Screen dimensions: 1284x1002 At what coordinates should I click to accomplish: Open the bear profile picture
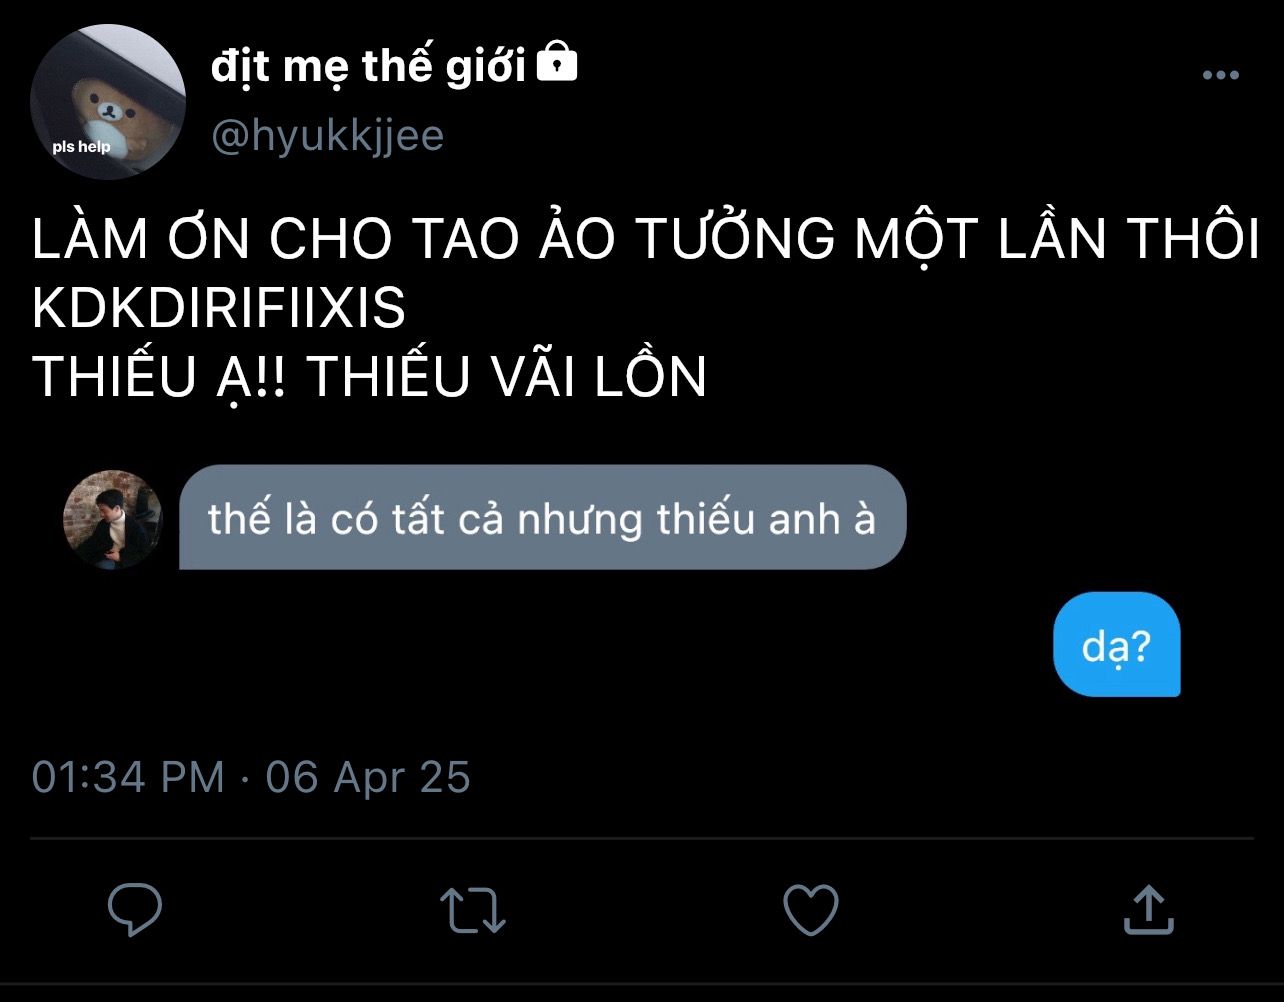click(107, 102)
